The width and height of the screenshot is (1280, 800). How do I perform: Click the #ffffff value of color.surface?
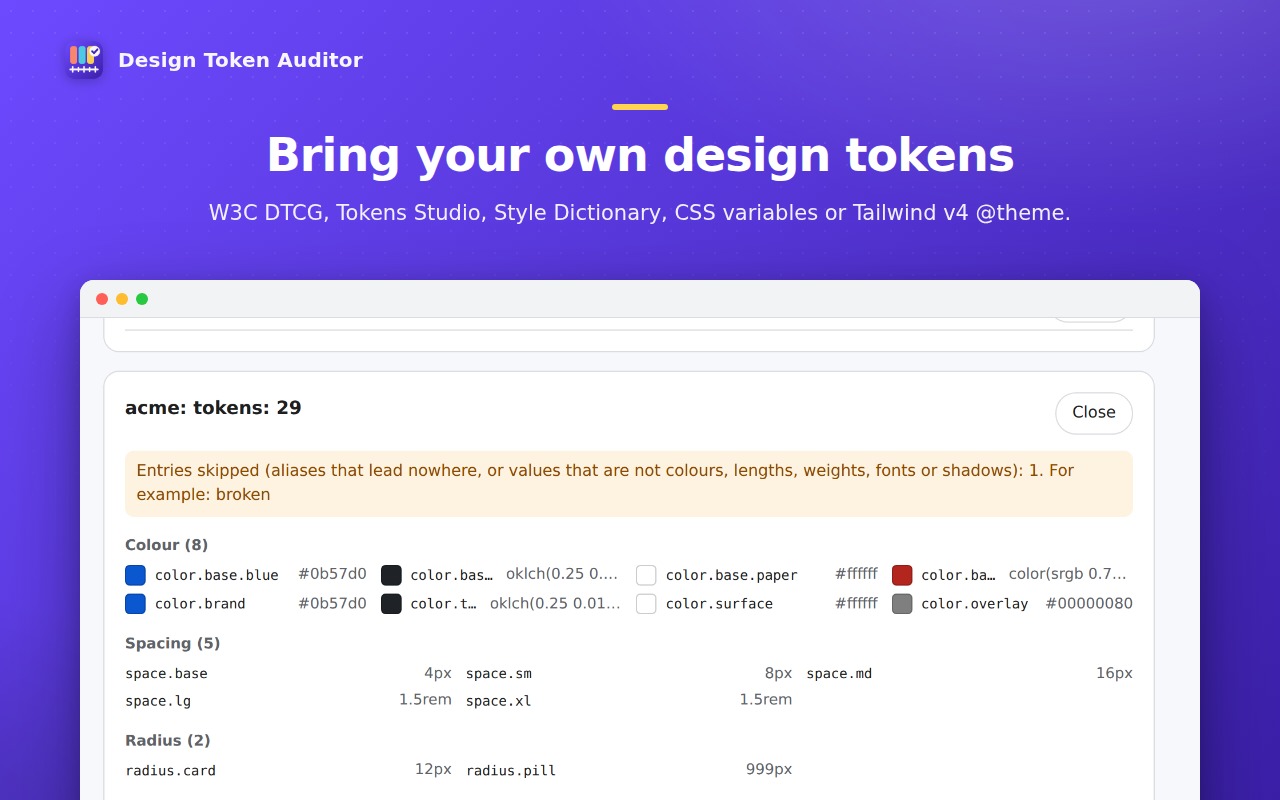point(856,603)
